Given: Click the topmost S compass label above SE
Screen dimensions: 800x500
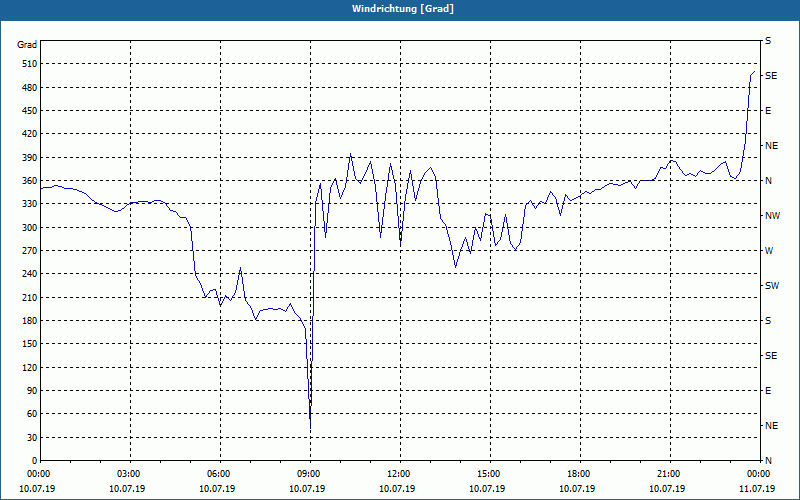Looking at the screenshot, I should (768, 41).
